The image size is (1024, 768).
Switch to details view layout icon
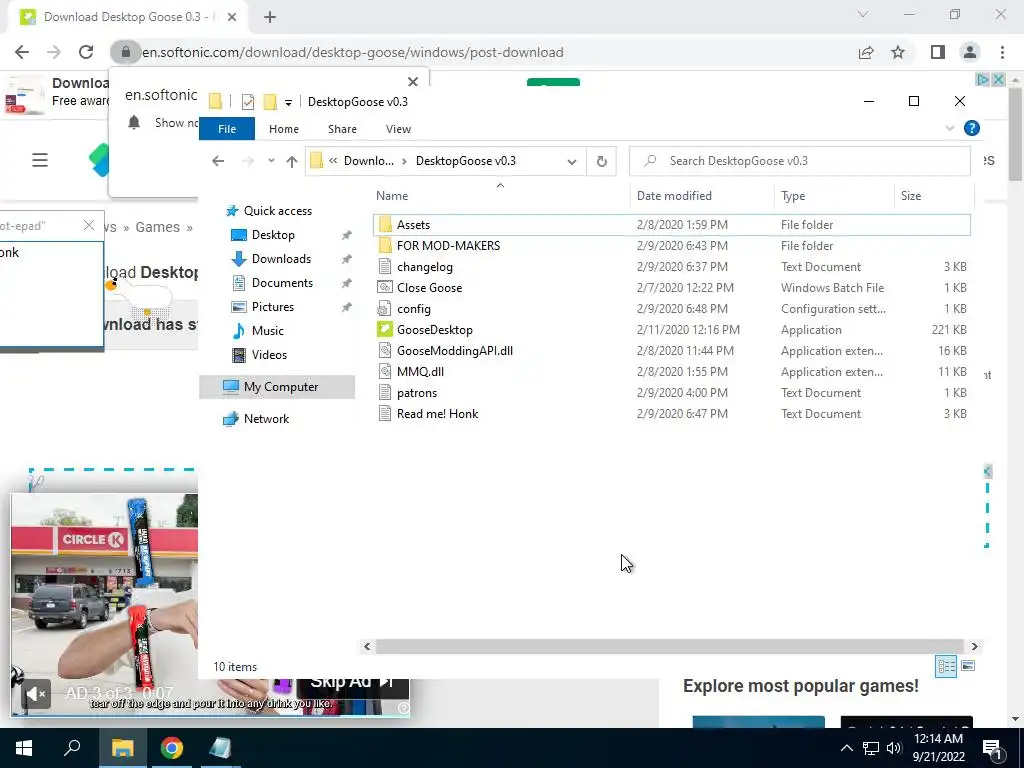pos(946,666)
